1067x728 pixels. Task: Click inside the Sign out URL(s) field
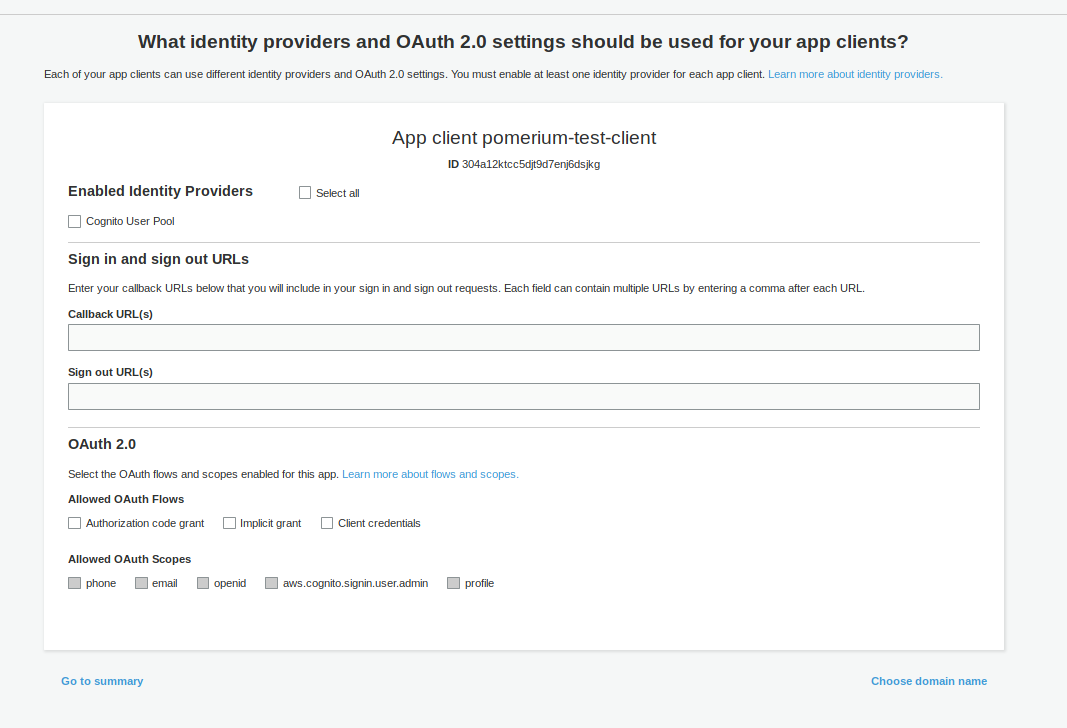coord(523,396)
